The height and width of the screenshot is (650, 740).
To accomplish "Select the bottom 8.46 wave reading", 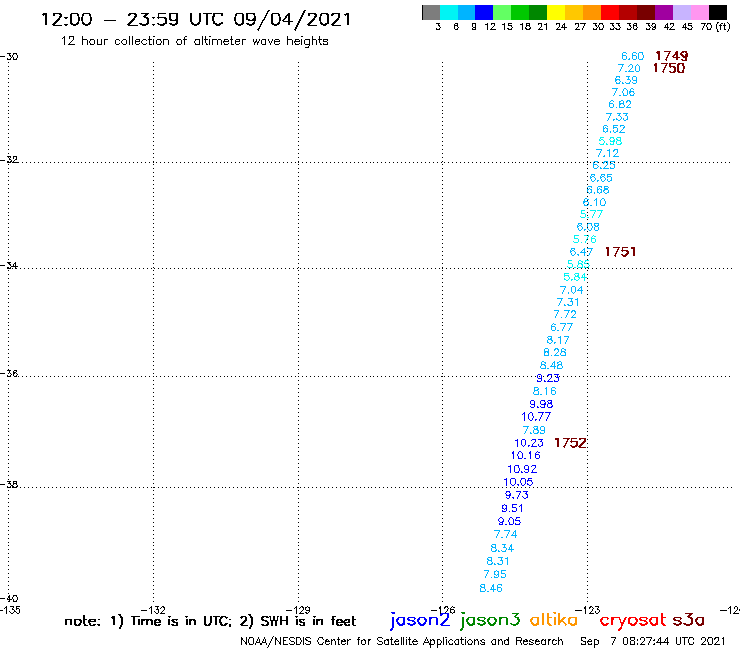I will click(x=491, y=588).
